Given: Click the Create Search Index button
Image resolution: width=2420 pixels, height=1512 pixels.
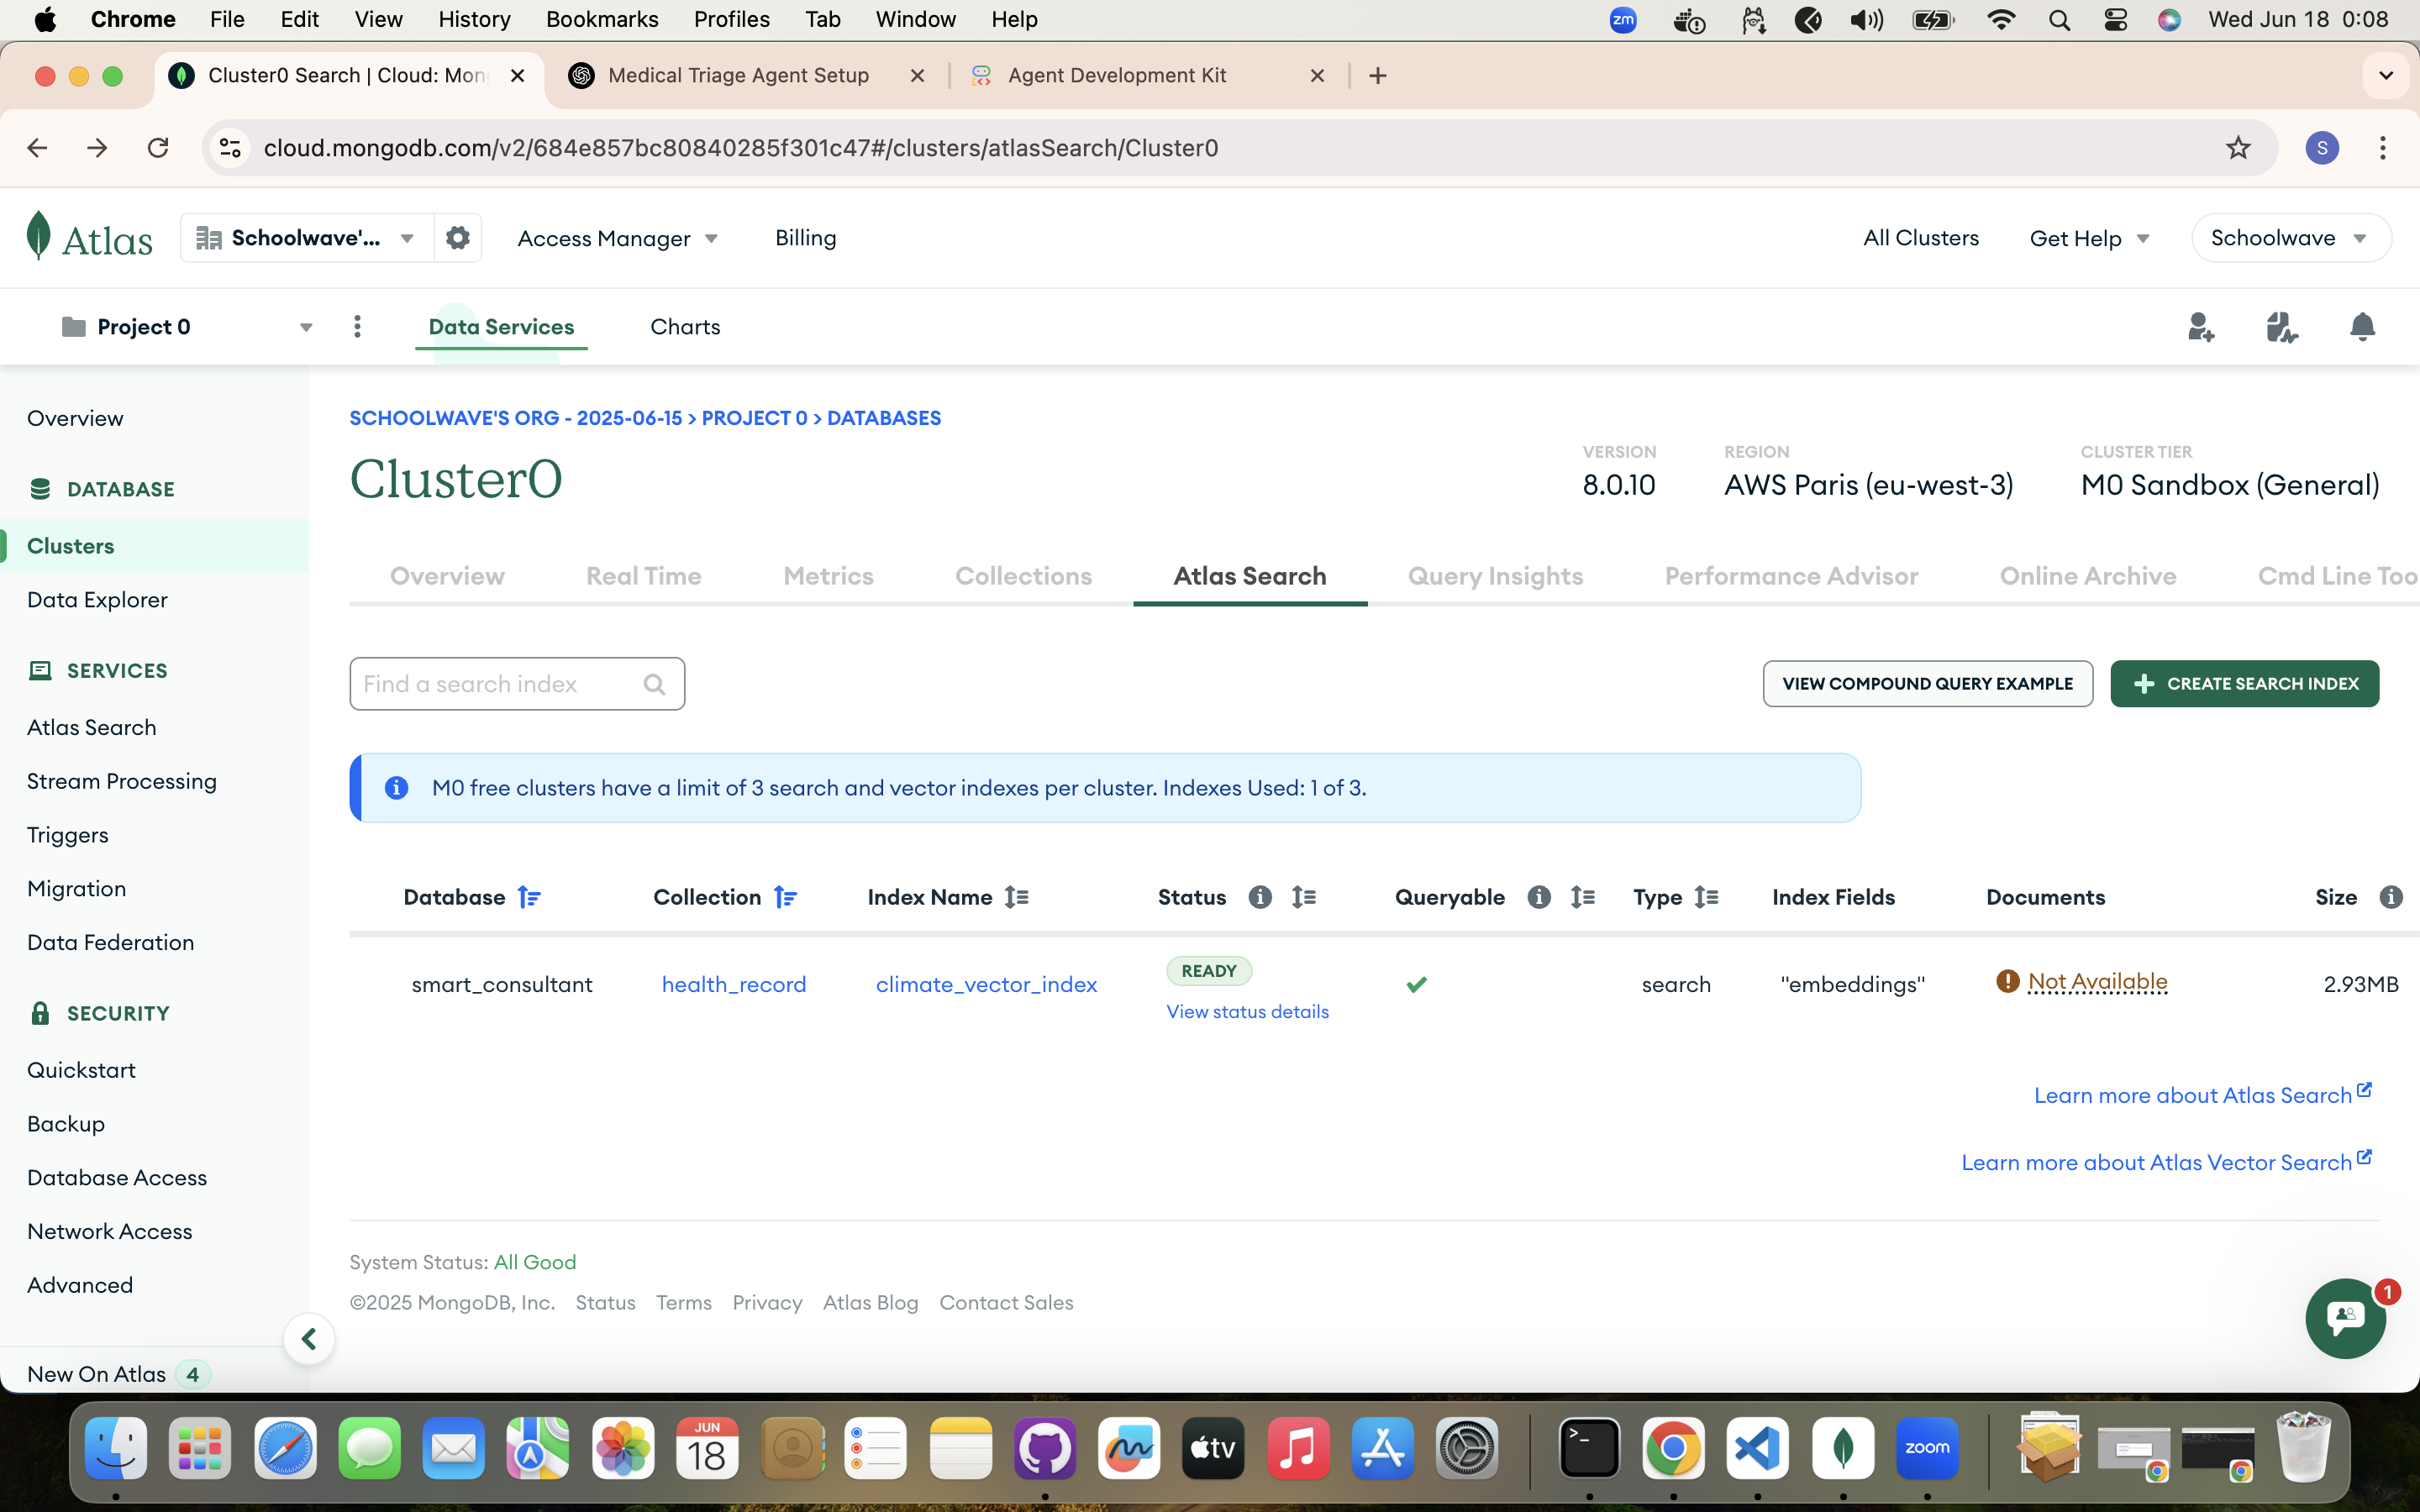Looking at the screenshot, I should tap(2244, 684).
